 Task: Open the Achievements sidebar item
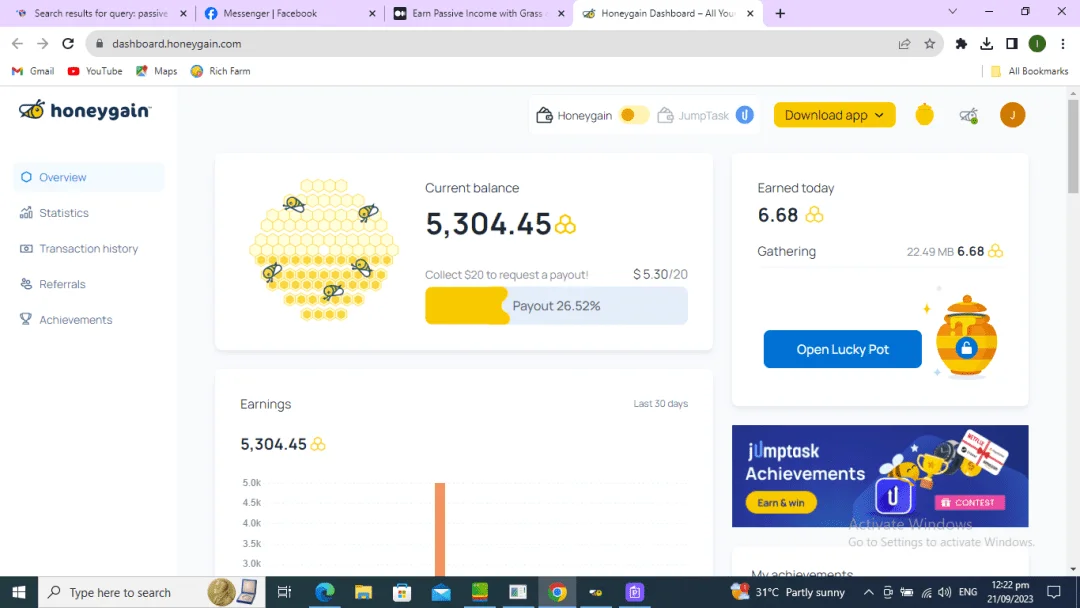[89, 319]
